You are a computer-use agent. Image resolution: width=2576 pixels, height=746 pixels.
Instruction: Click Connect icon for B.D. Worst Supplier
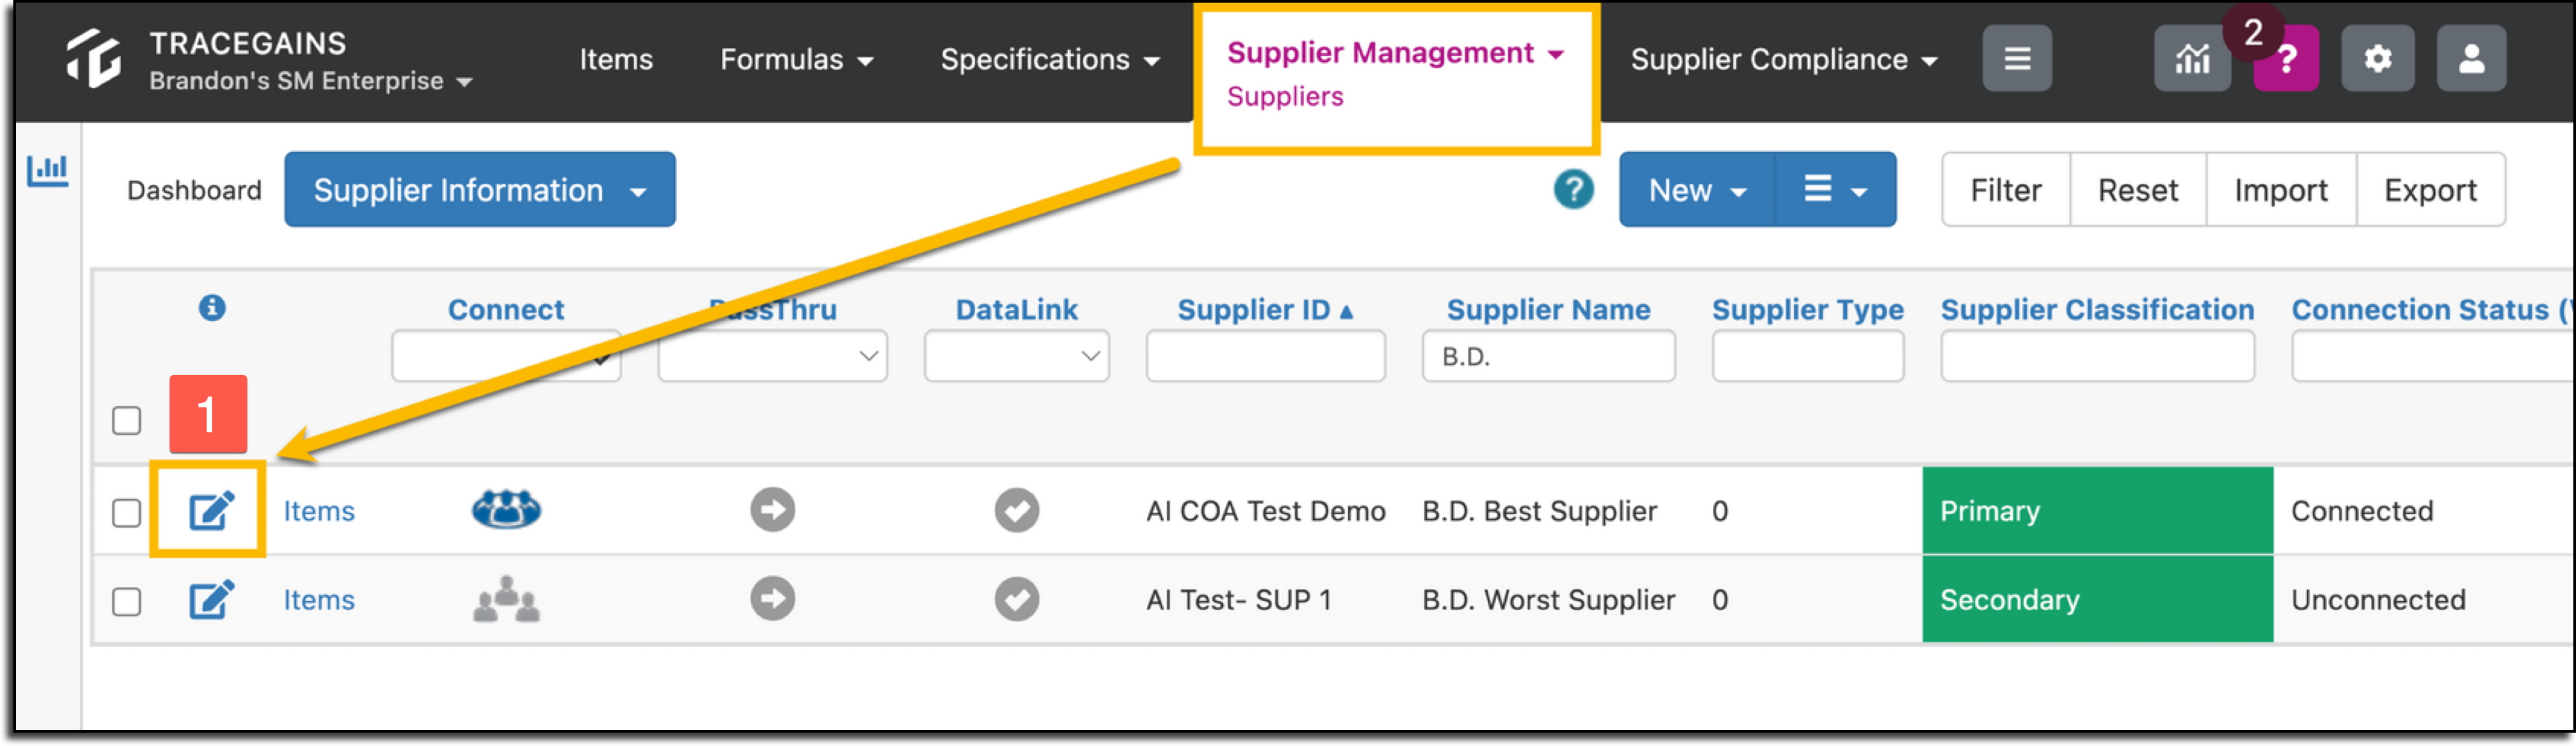(506, 599)
